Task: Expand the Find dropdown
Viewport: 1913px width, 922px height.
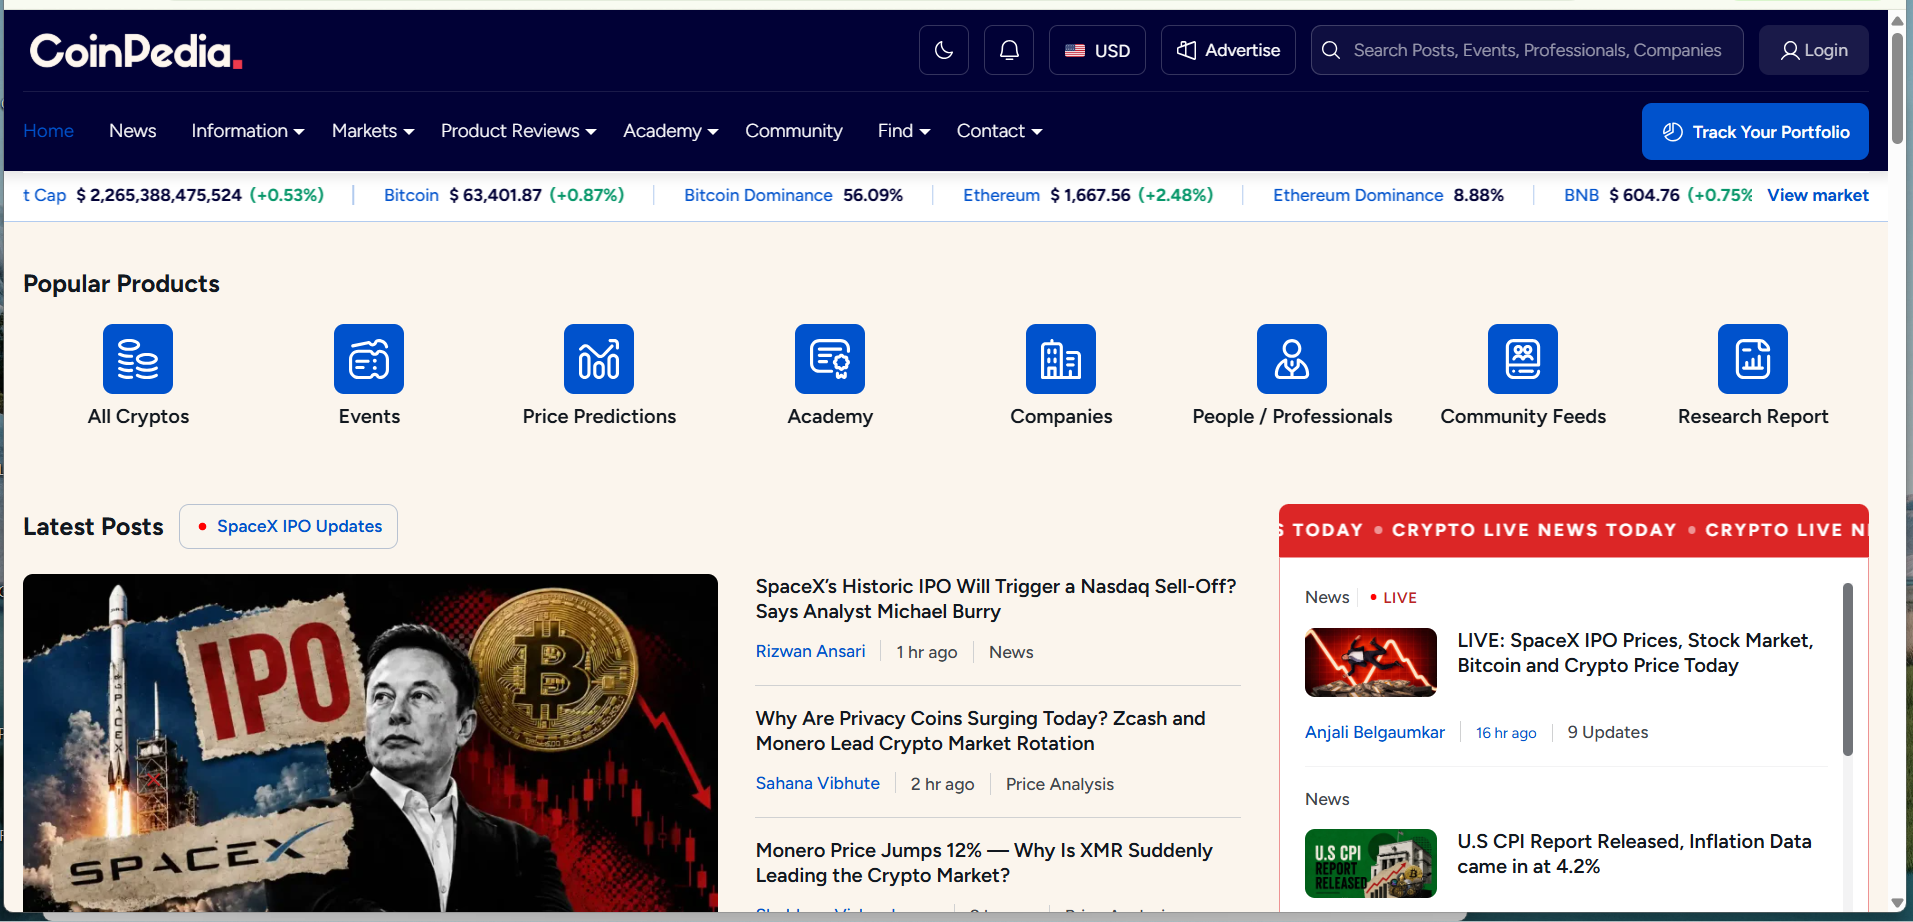Action: click(x=904, y=131)
